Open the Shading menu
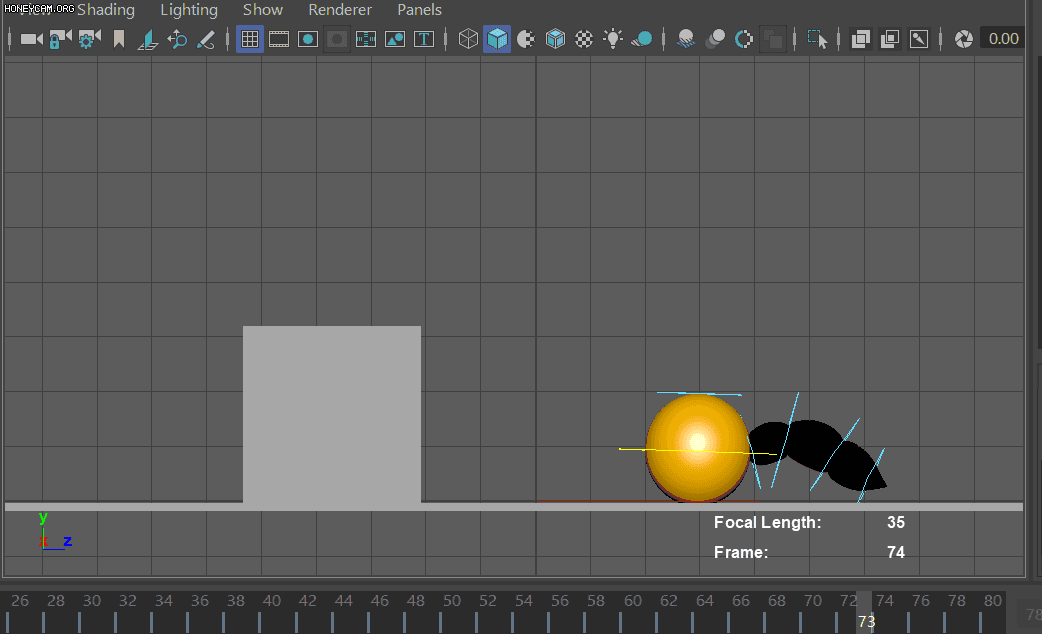This screenshot has height=634, width=1042. (x=106, y=10)
